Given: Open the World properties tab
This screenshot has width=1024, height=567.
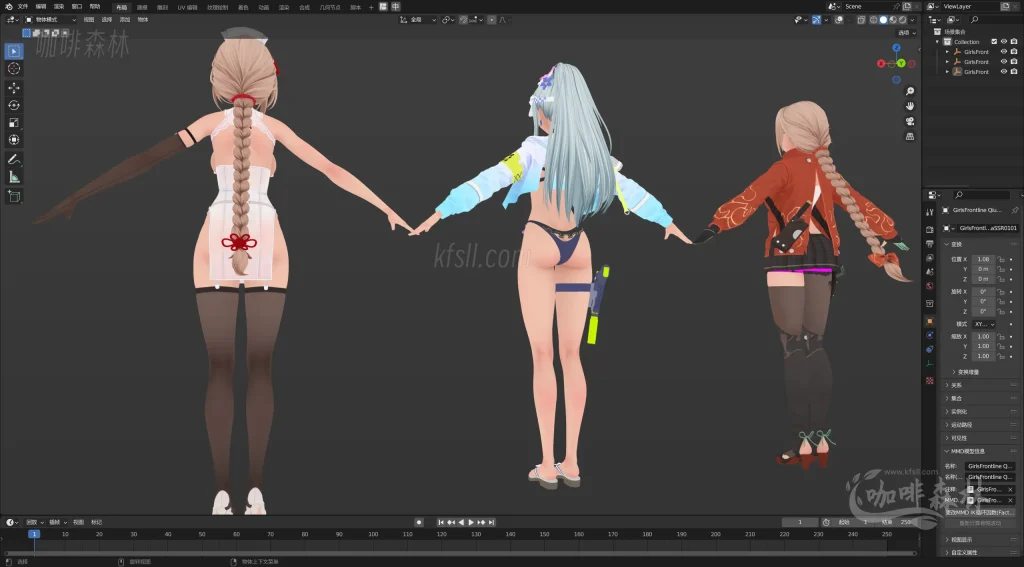Looking at the screenshot, I should click(929, 286).
